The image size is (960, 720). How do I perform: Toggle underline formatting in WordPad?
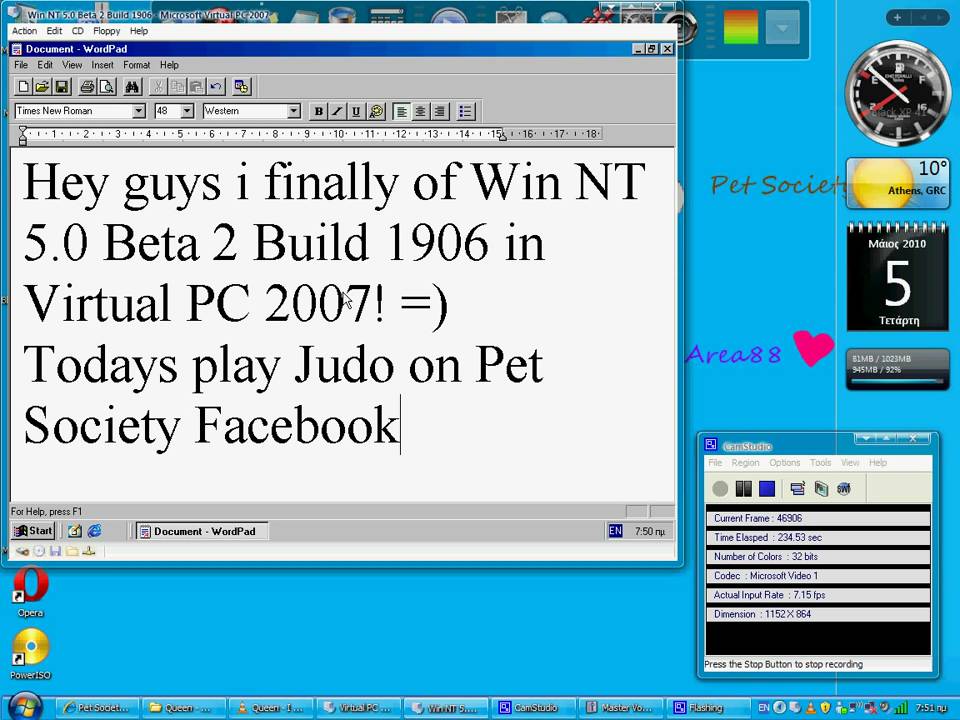(x=356, y=111)
